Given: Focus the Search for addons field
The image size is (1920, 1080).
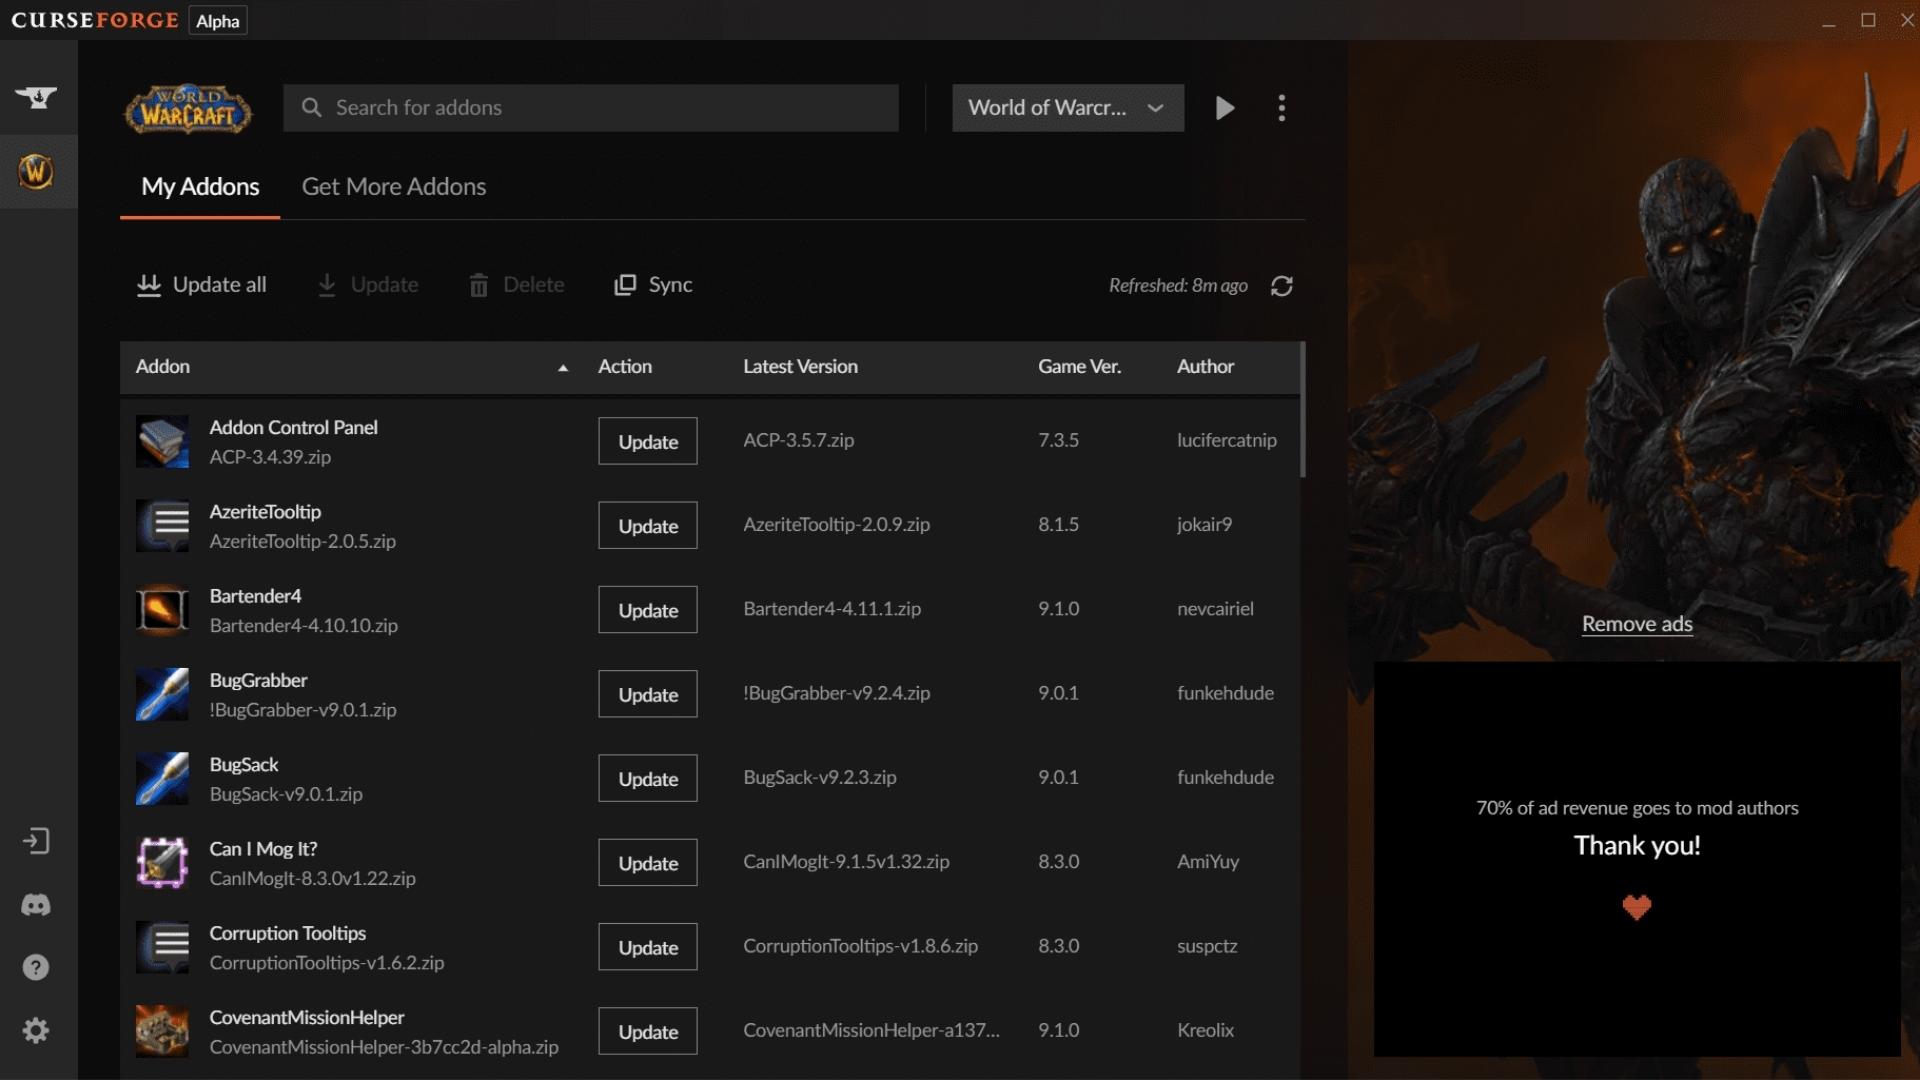Looking at the screenshot, I should (x=591, y=108).
